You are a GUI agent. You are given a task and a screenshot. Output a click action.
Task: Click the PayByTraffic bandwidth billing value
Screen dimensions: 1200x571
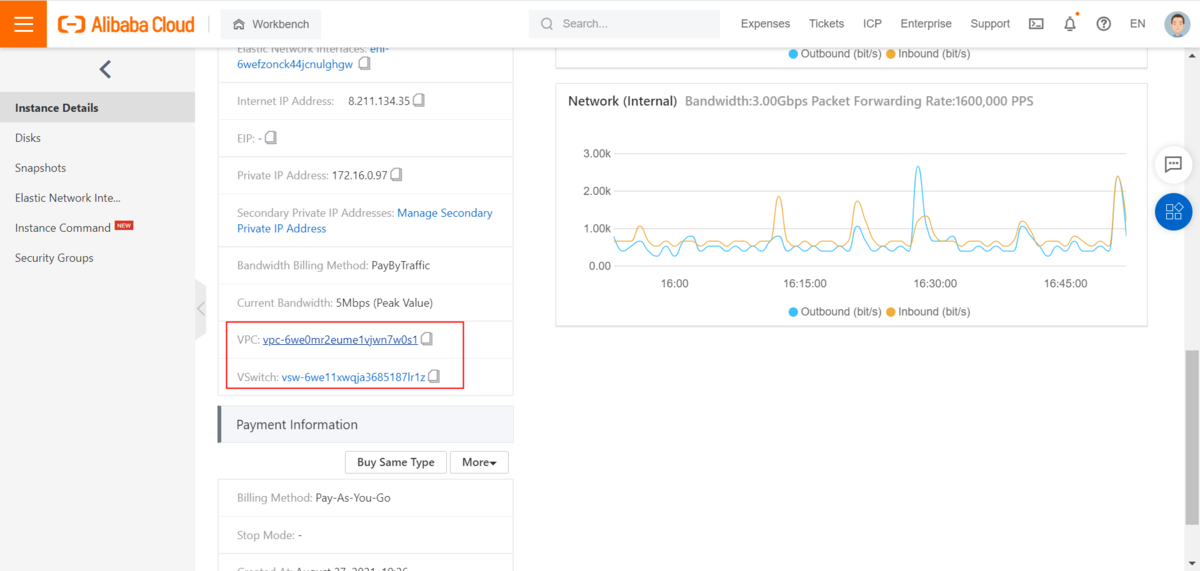[401, 266]
